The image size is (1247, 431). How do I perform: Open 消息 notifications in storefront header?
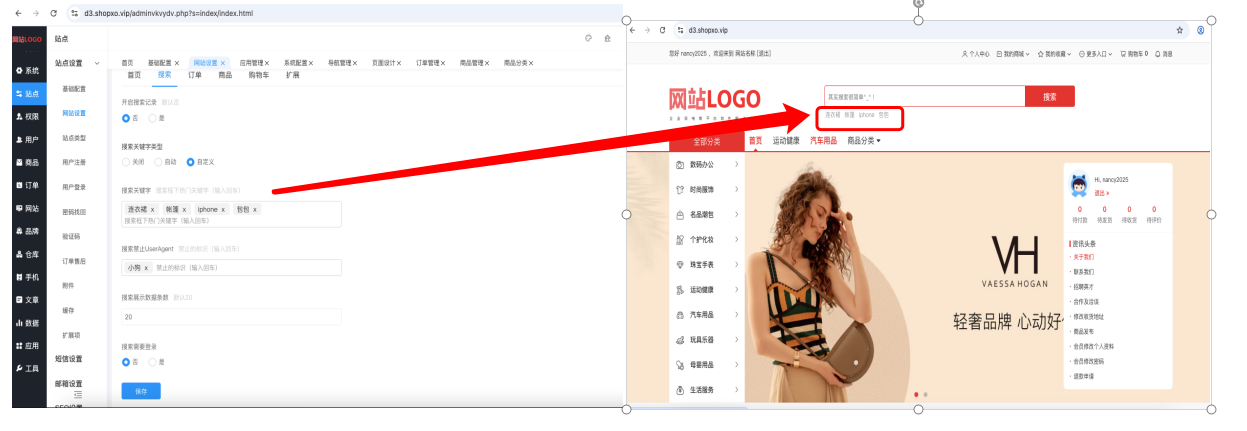1164,53
